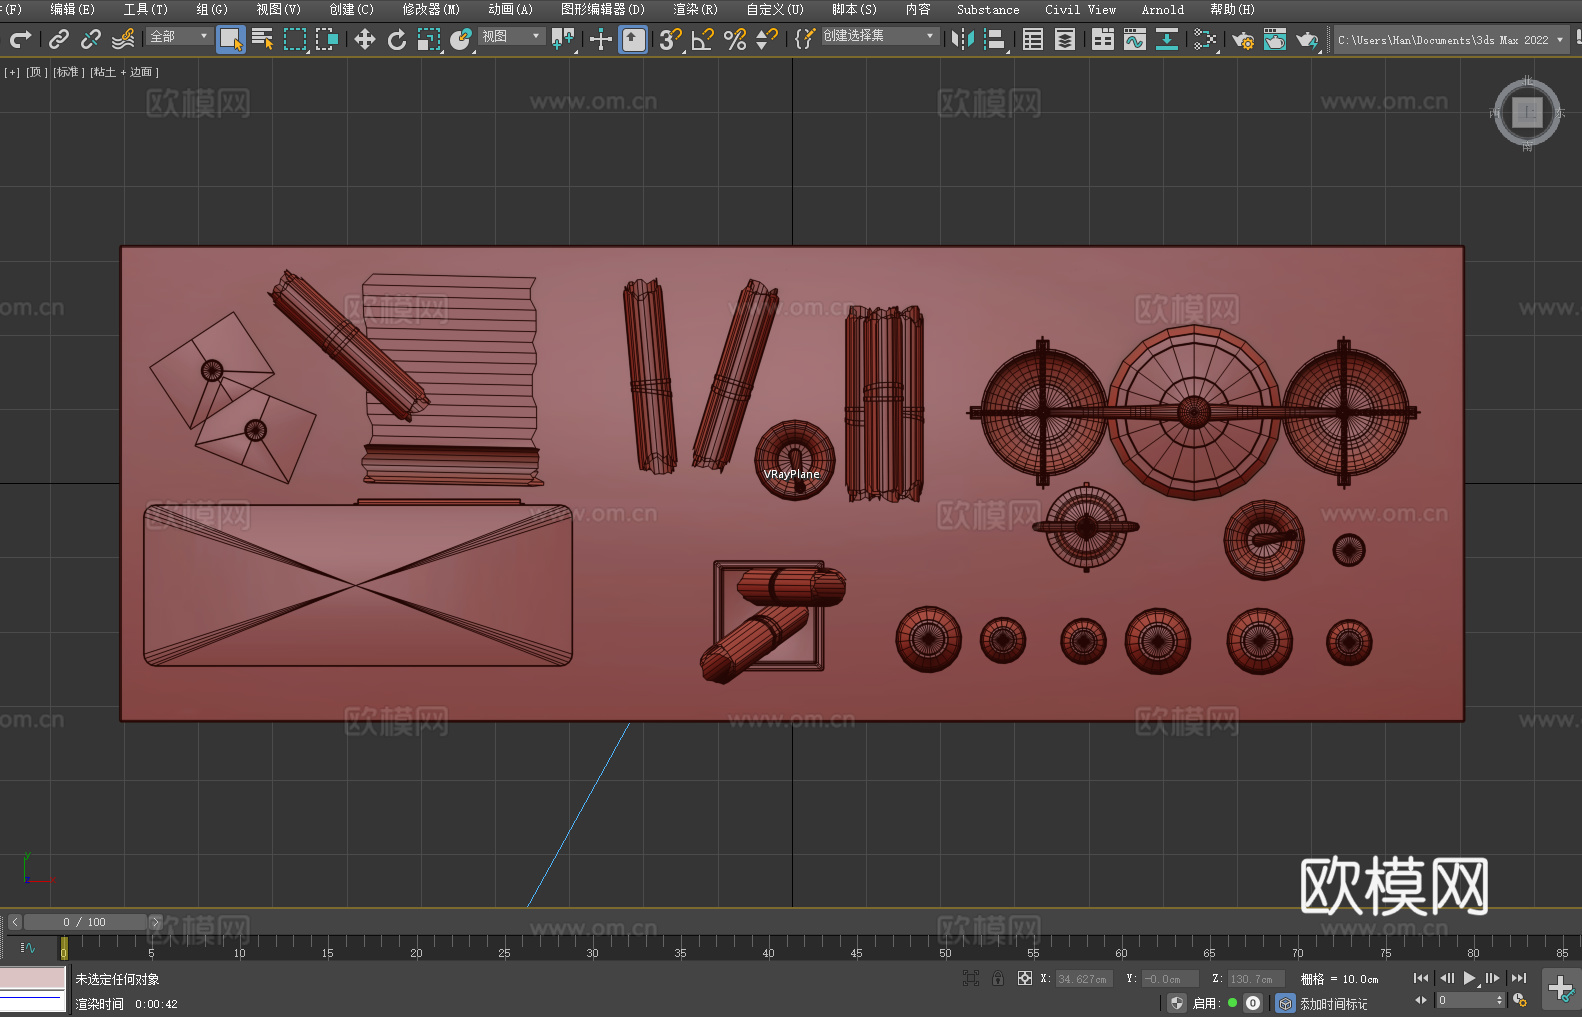Image resolution: width=1582 pixels, height=1017 pixels.
Task: Click the ViewCube top face
Action: pyautogui.click(x=1527, y=112)
